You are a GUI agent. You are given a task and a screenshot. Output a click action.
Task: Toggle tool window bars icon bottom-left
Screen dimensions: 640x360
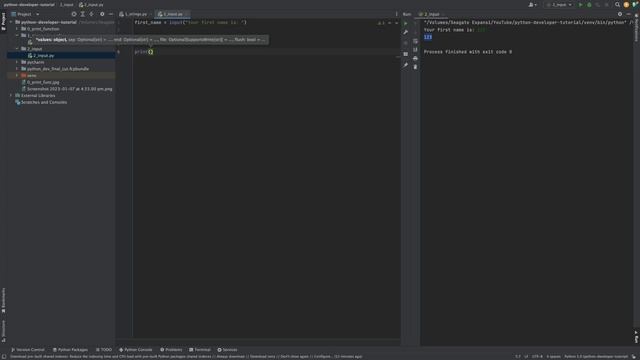point(4,356)
